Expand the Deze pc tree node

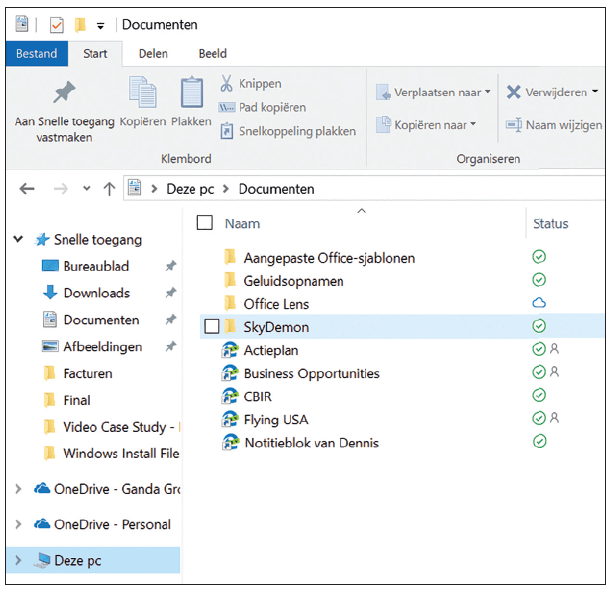[x=18, y=560]
